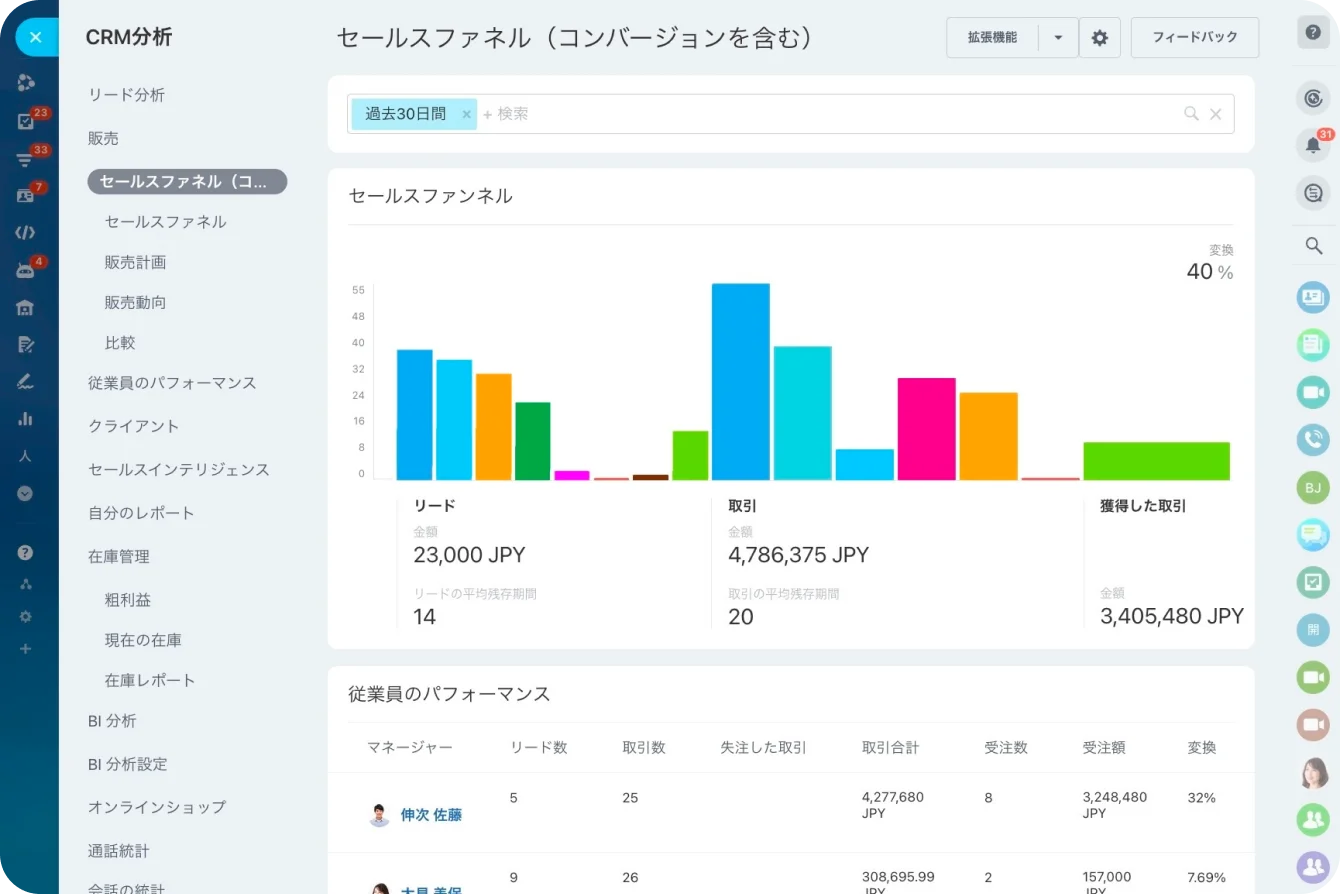Open manager link 伸次 佐藤
Image resolution: width=1340 pixels, height=894 pixels.
click(x=431, y=815)
